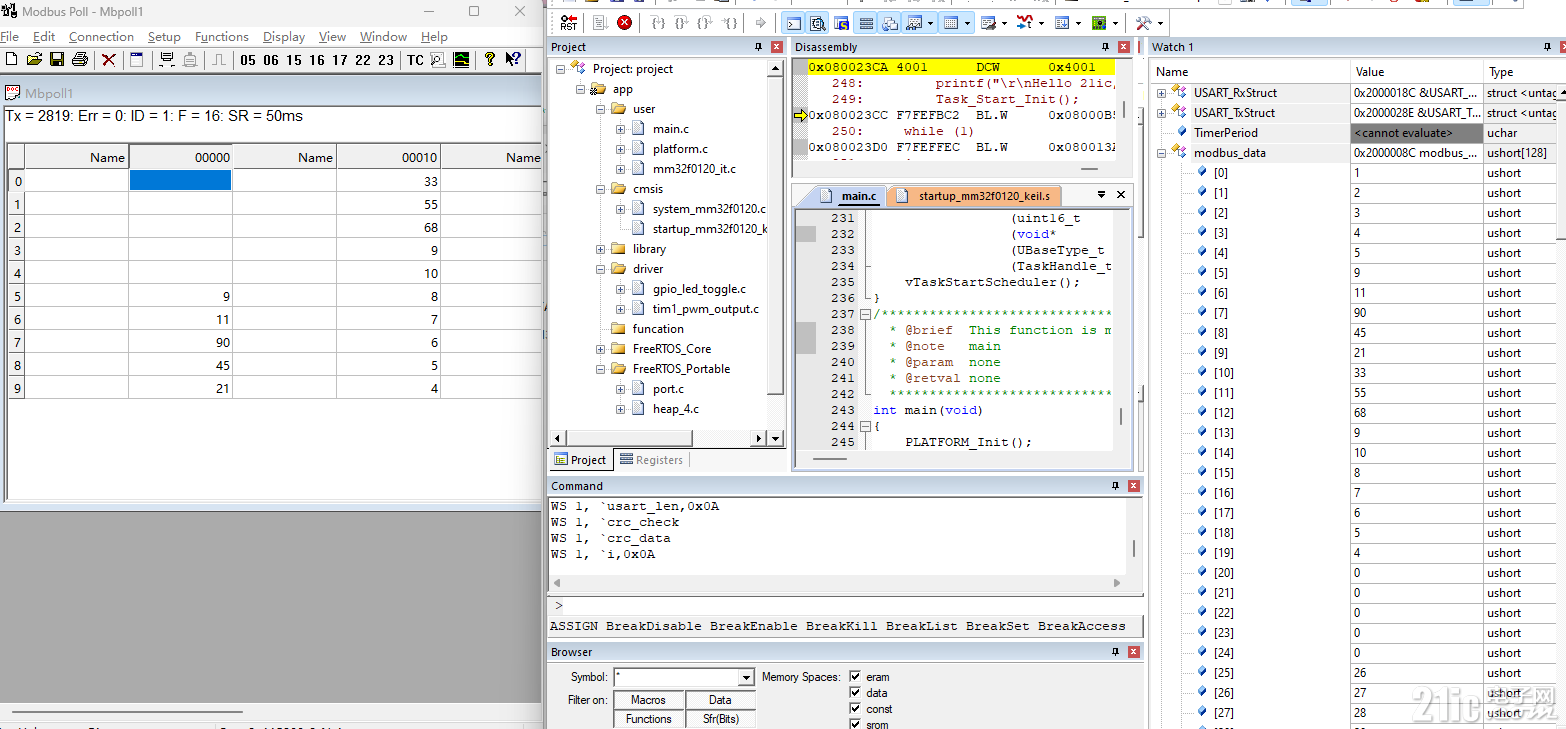
Task: Open File menu in Modbus Poll
Action: 9,36
